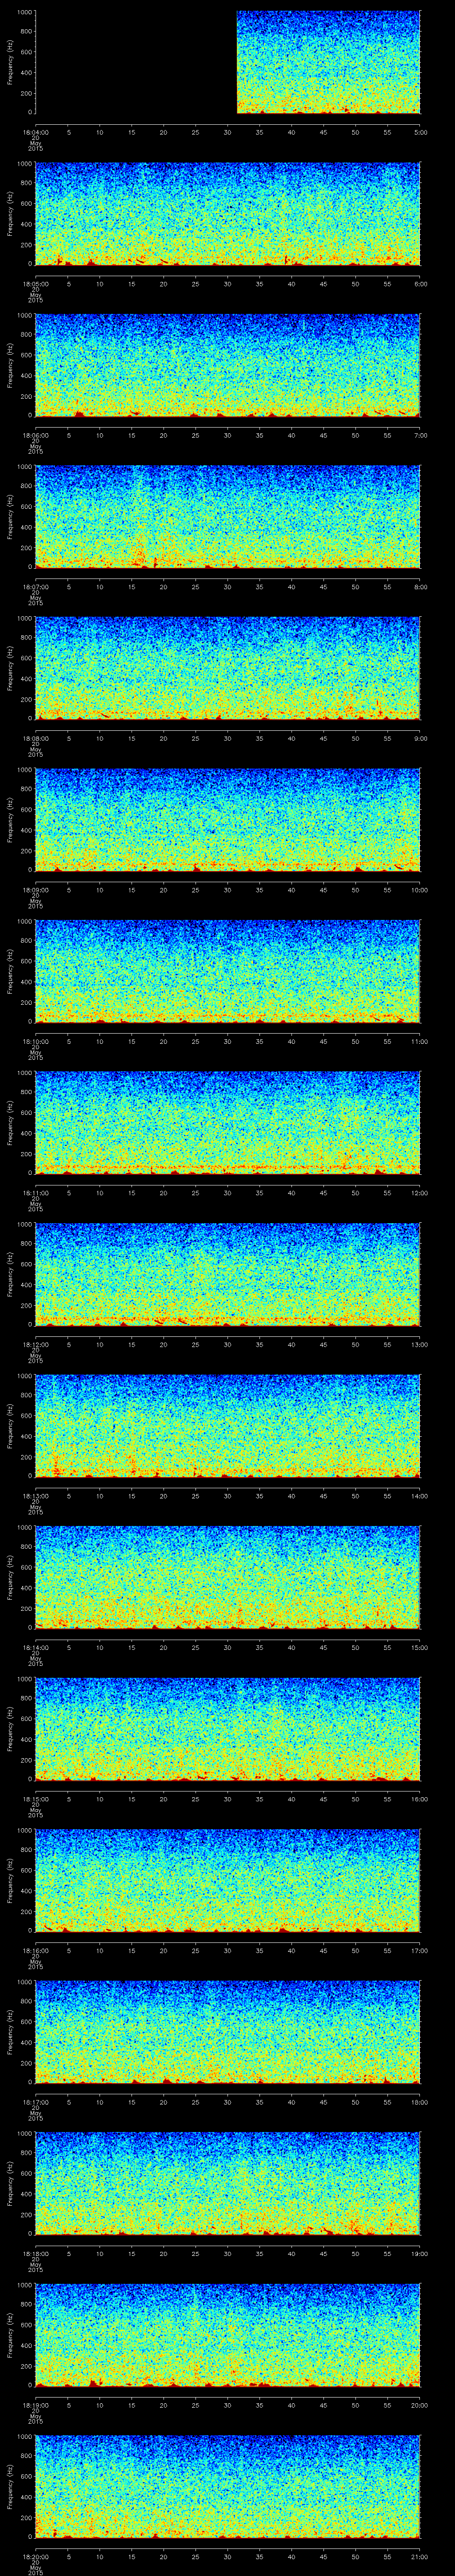Select the 18:11:00 start time label
The height and width of the screenshot is (2576, 455).
click(36, 1193)
